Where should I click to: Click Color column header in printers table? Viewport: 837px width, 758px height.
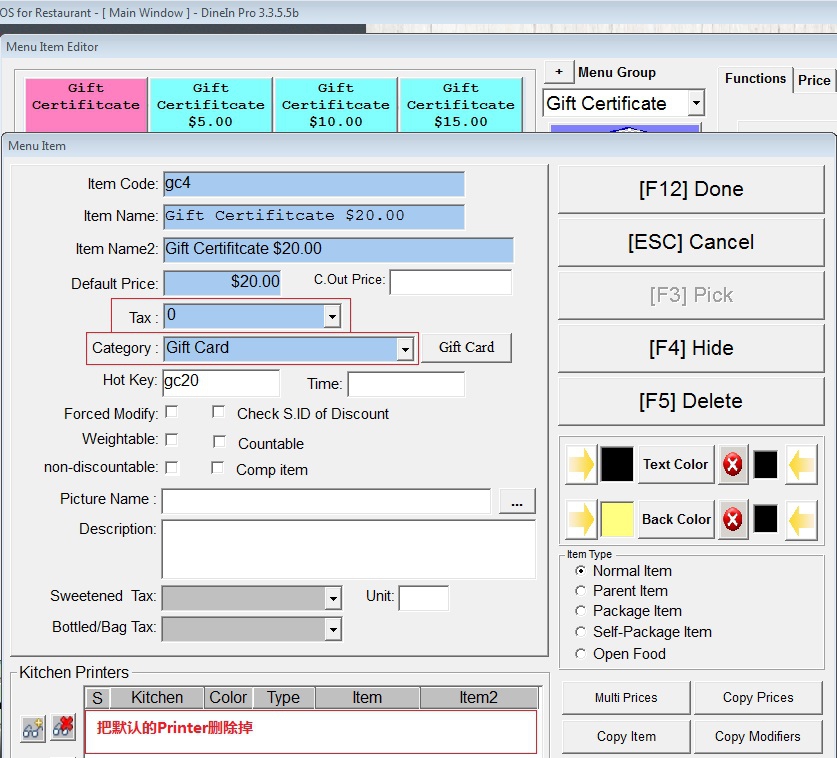click(x=228, y=698)
